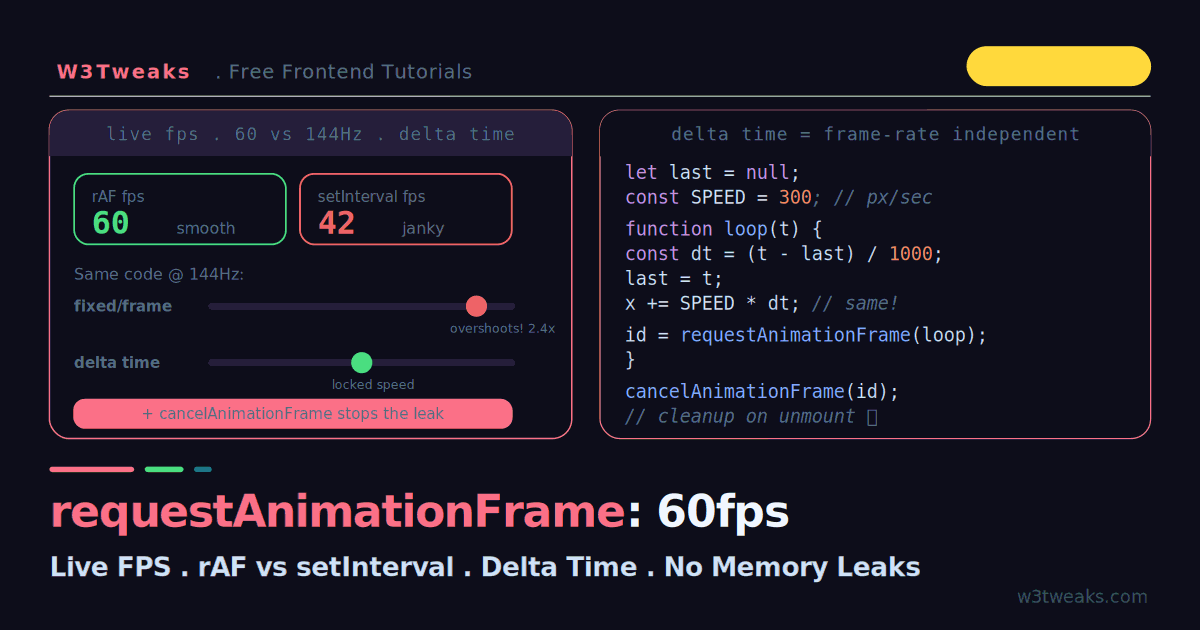1200x630 pixels.
Task: Click the delta time slider green knob
Action: (x=362, y=362)
